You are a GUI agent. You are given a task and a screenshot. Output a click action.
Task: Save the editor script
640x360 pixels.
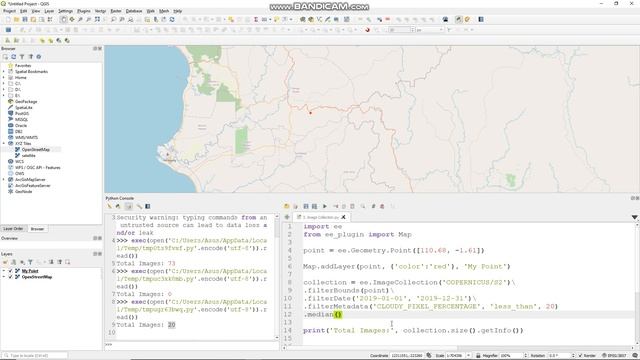click(306, 207)
